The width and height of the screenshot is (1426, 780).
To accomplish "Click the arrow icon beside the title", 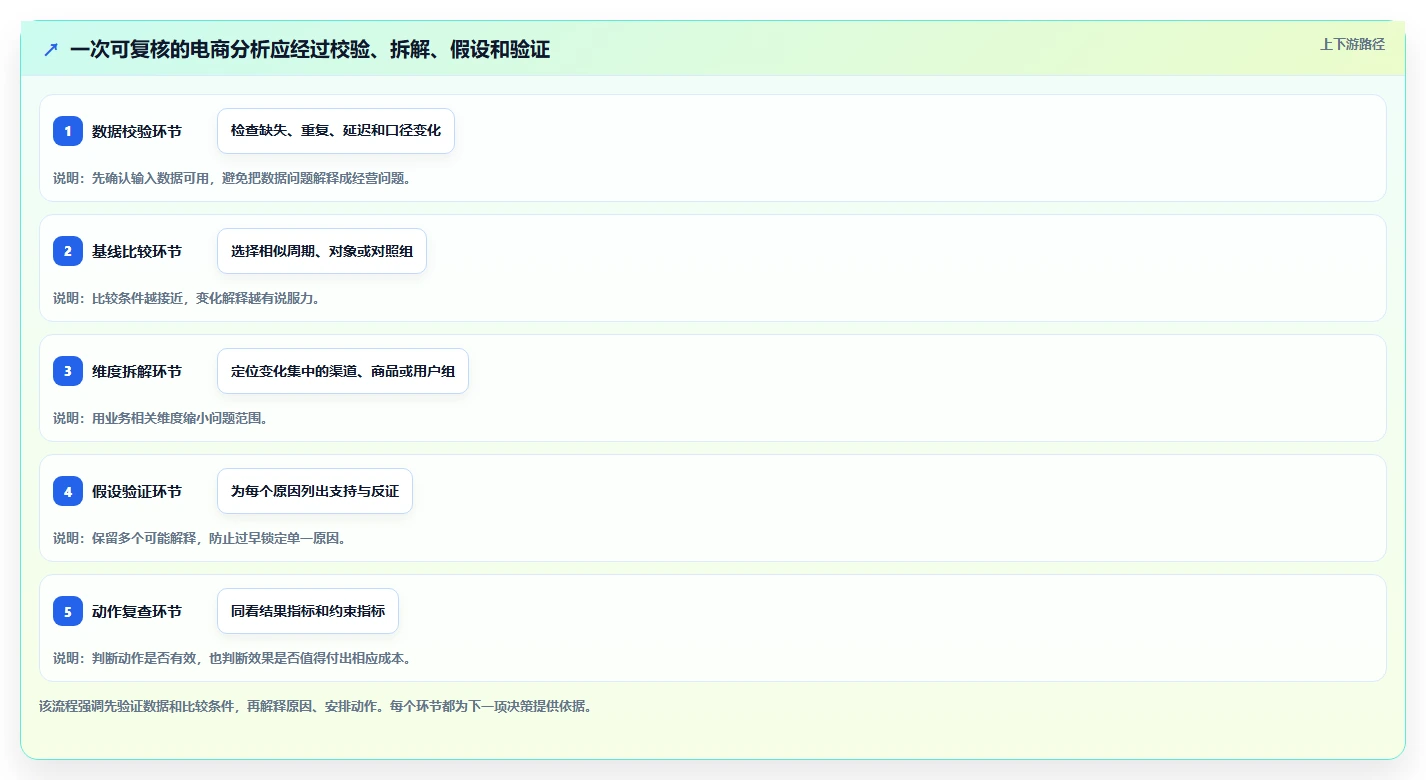I will pos(51,49).
